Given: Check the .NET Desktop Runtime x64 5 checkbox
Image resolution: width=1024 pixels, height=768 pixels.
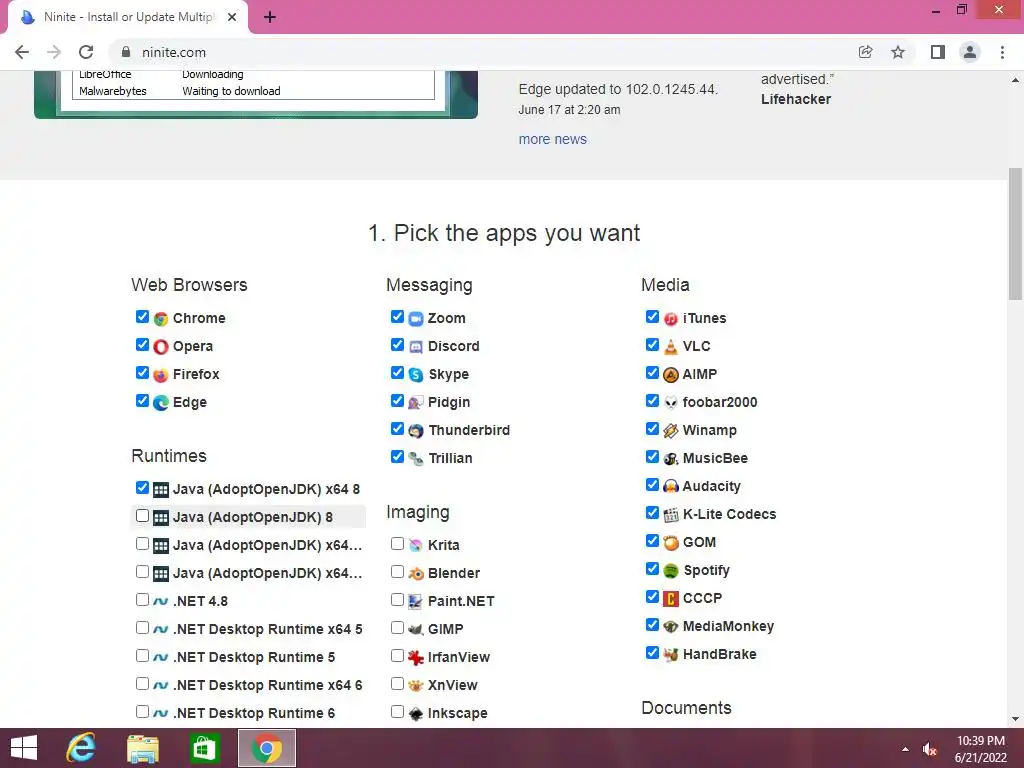Looking at the screenshot, I should [x=142, y=628].
